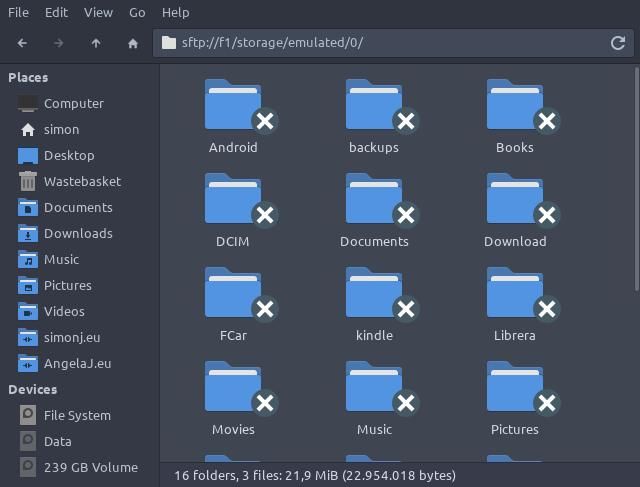Click the Places header in the sidebar

tap(28, 78)
